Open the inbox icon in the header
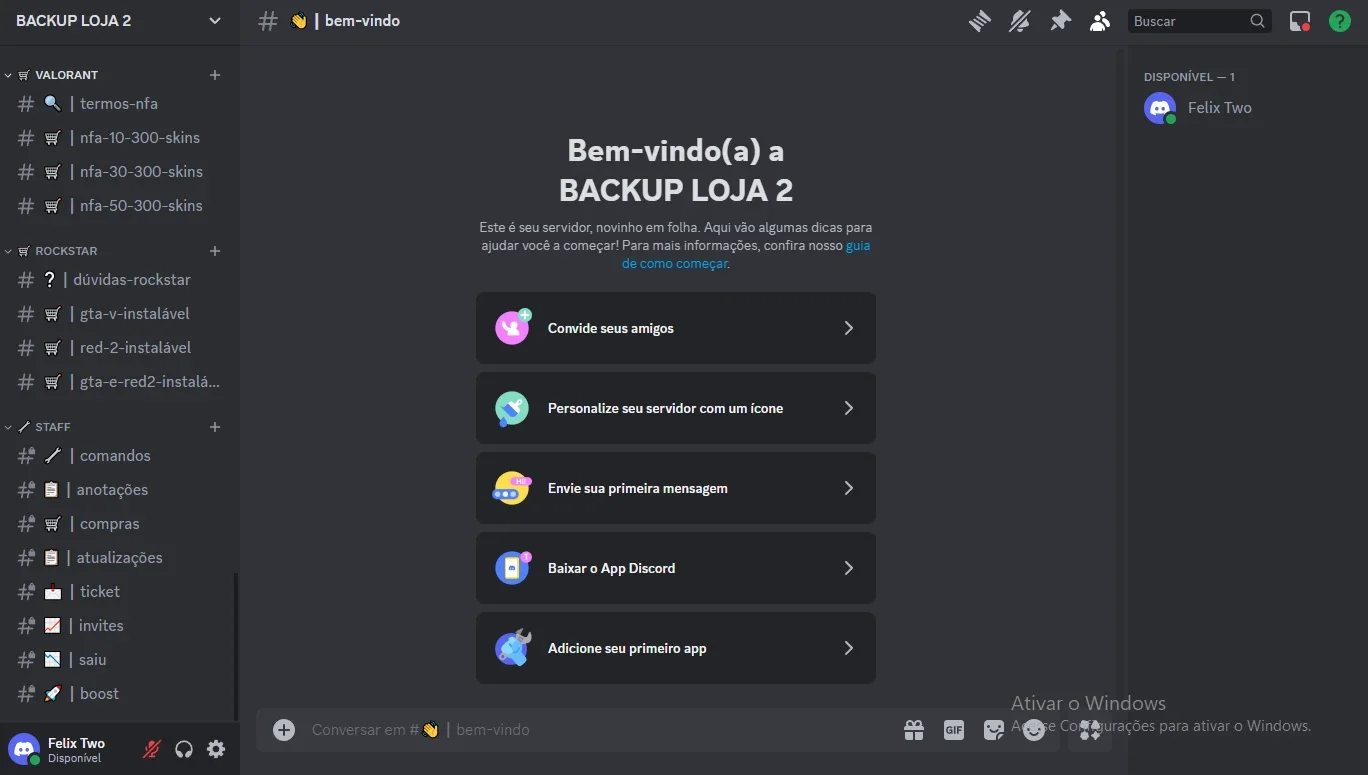 1300,21
